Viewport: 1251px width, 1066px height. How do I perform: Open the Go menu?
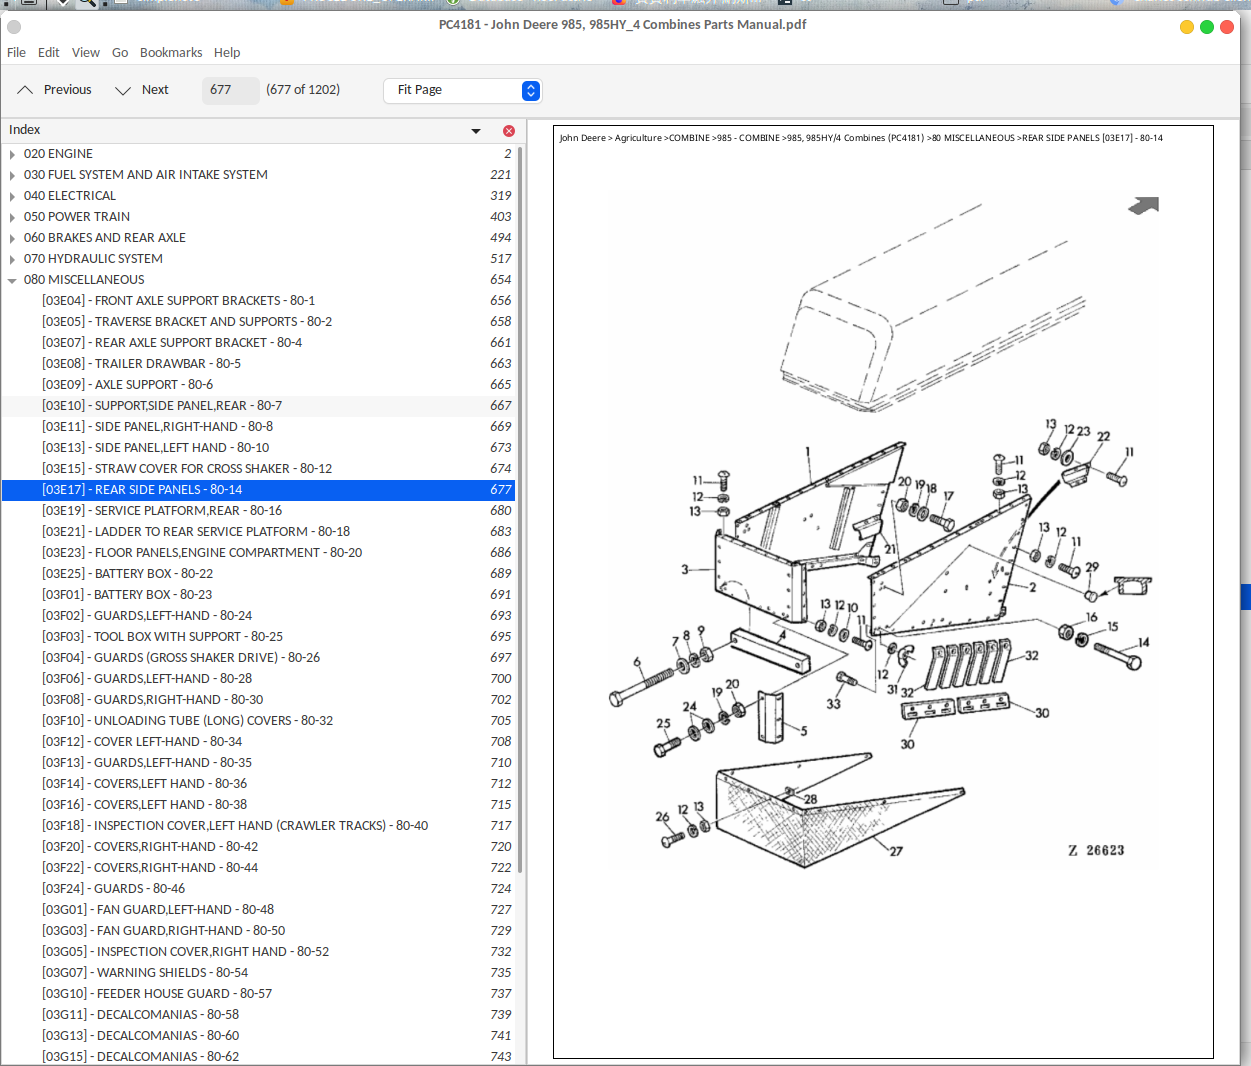click(x=120, y=53)
